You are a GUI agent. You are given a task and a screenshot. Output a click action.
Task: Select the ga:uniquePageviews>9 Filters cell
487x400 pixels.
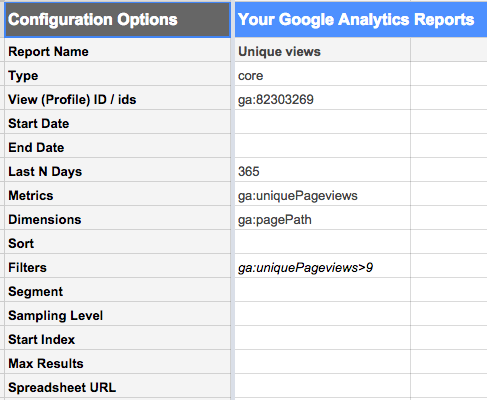(322, 266)
